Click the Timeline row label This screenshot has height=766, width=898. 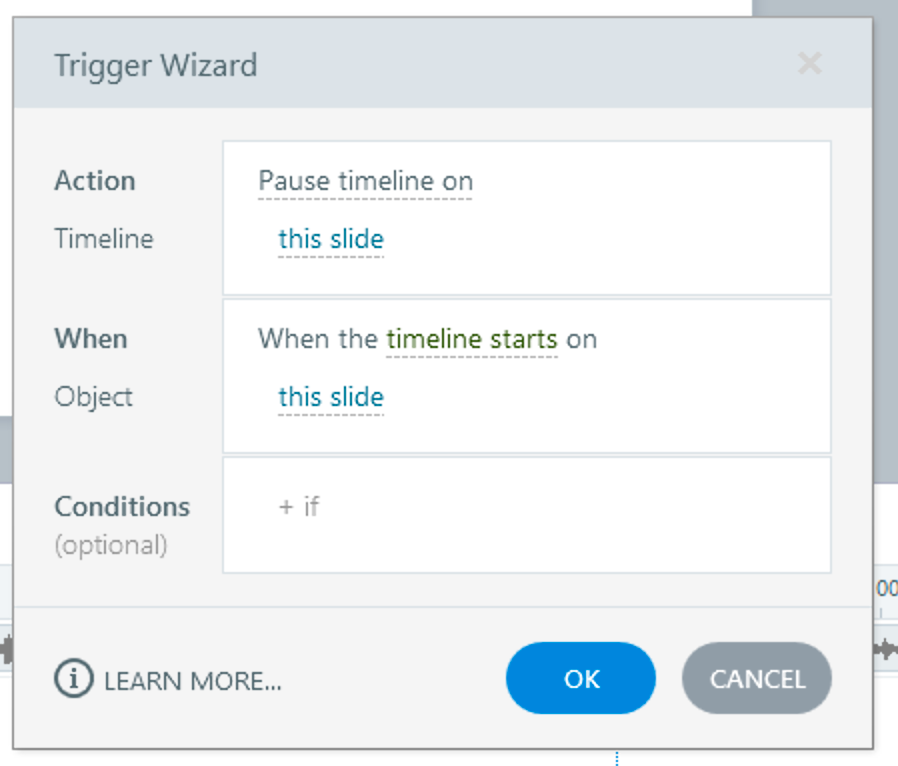[x=104, y=239]
